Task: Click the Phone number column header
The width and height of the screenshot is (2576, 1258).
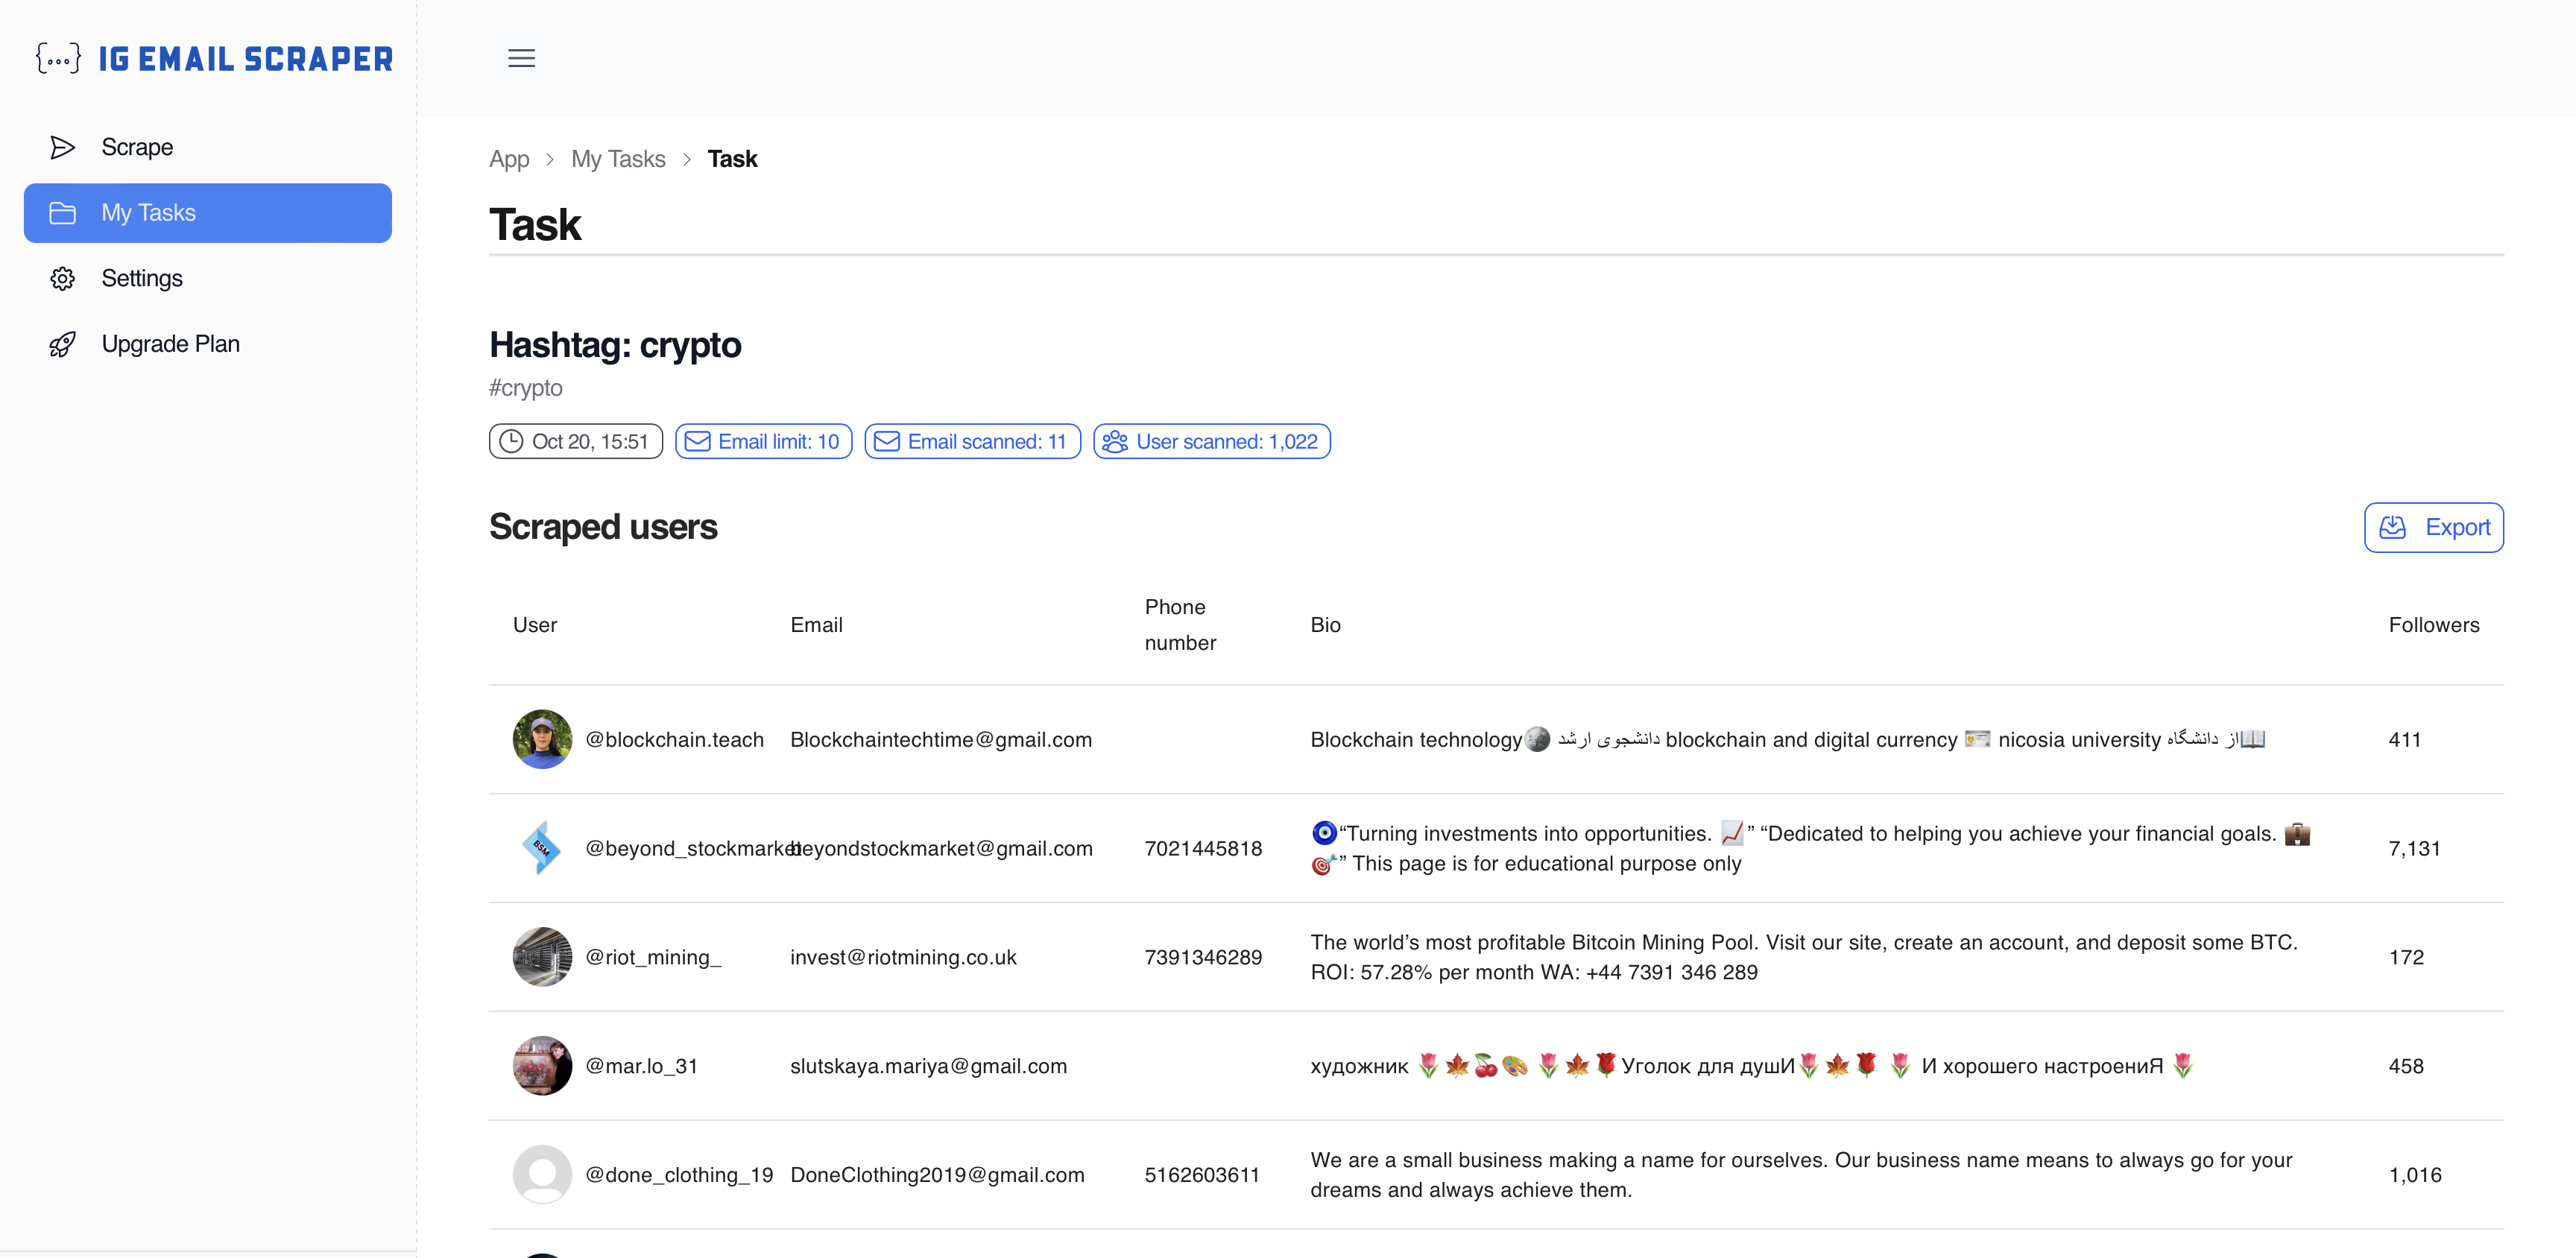Action: pyautogui.click(x=1180, y=625)
